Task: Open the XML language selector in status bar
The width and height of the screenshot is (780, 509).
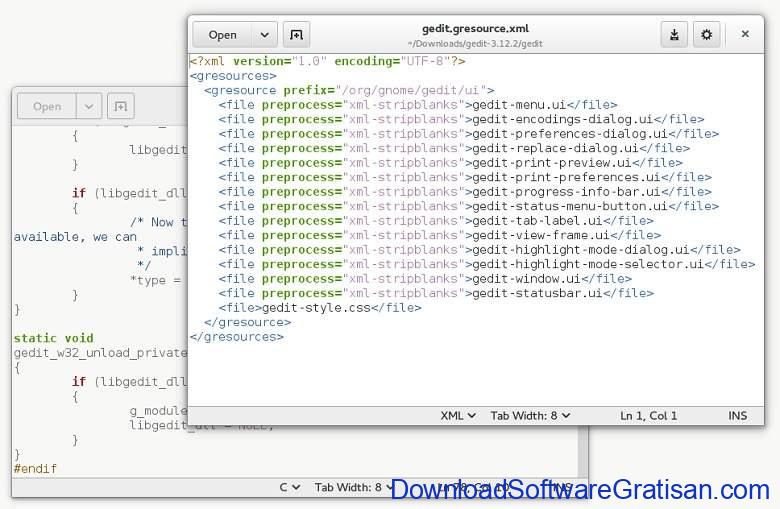Action: pyautogui.click(x=458, y=415)
